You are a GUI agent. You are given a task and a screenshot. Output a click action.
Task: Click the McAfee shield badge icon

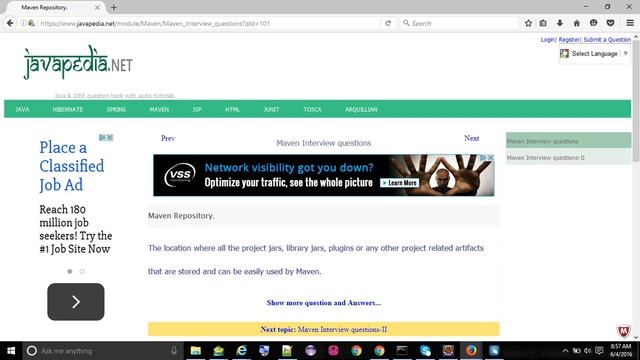point(623,331)
